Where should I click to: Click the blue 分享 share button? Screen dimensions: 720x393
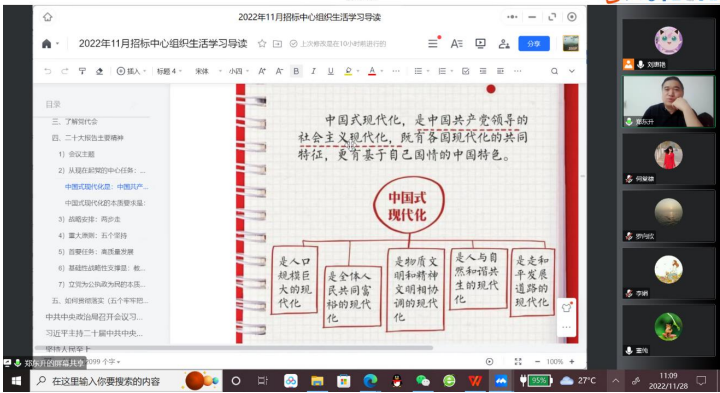click(534, 44)
